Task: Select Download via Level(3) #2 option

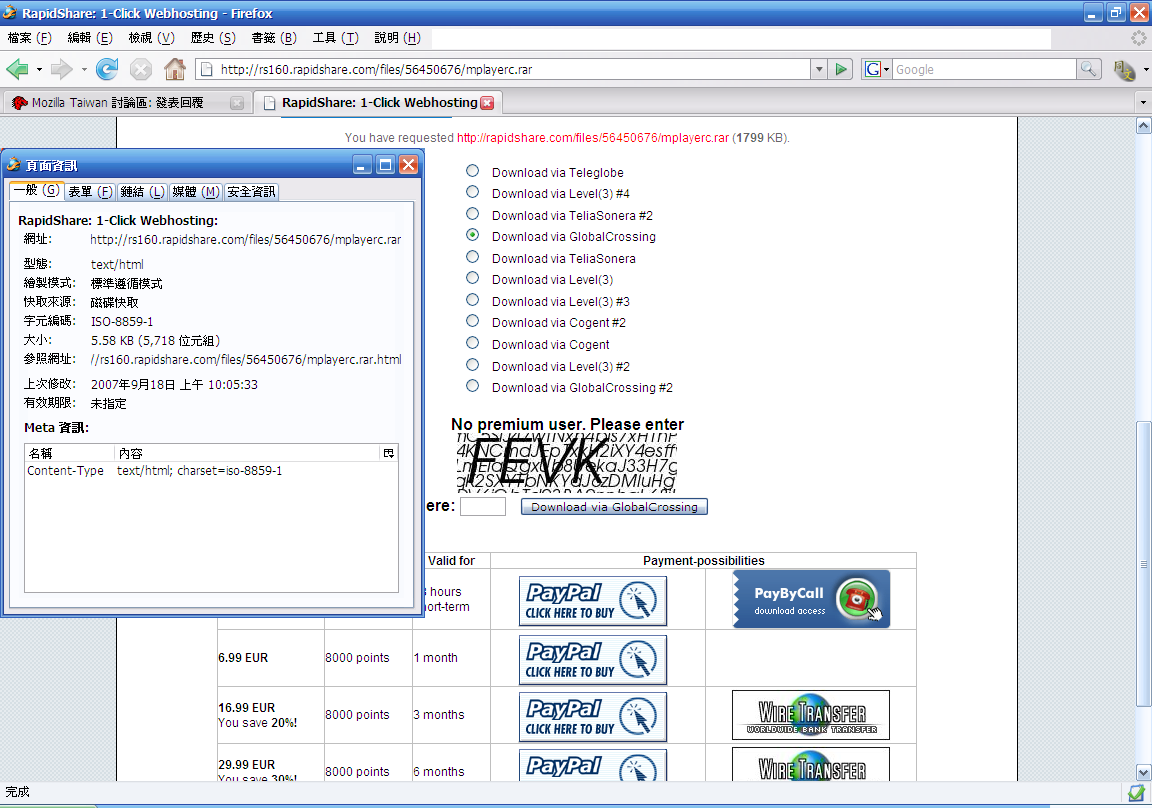Action: [472, 365]
